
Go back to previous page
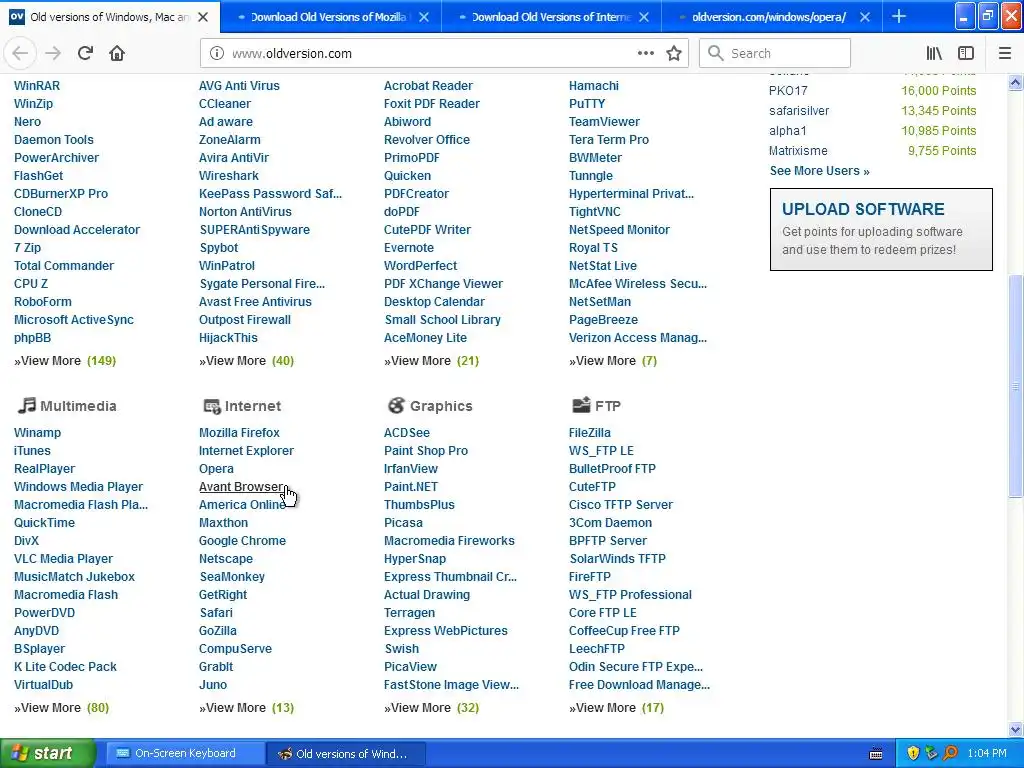[20, 54]
